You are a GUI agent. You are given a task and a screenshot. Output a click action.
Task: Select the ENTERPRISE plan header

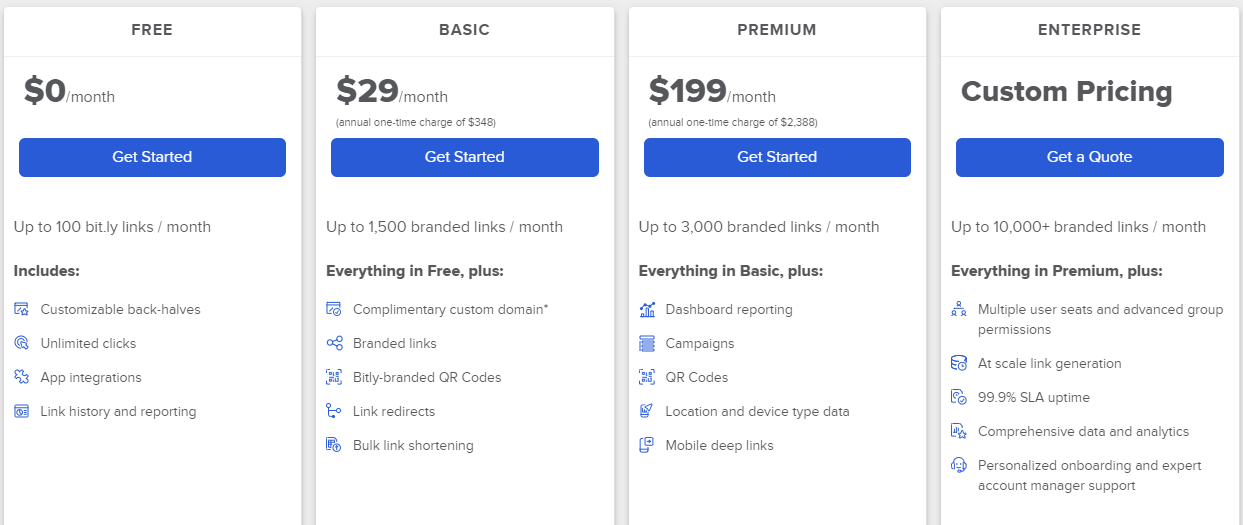point(1090,30)
